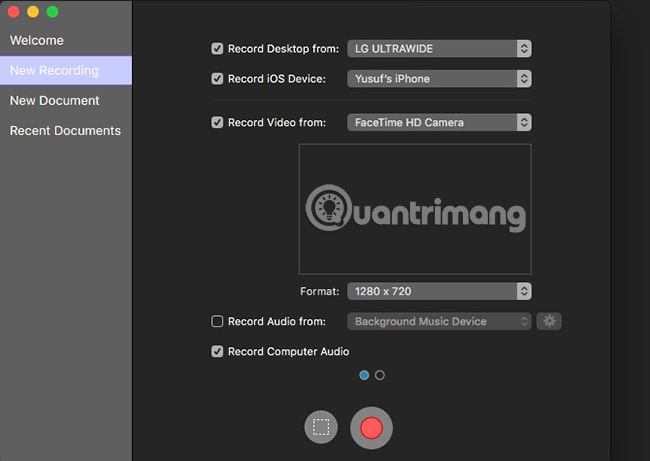The width and height of the screenshot is (650, 461).
Task: Open the FaceTime HD Camera dropdown
Action: click(439, 123)
